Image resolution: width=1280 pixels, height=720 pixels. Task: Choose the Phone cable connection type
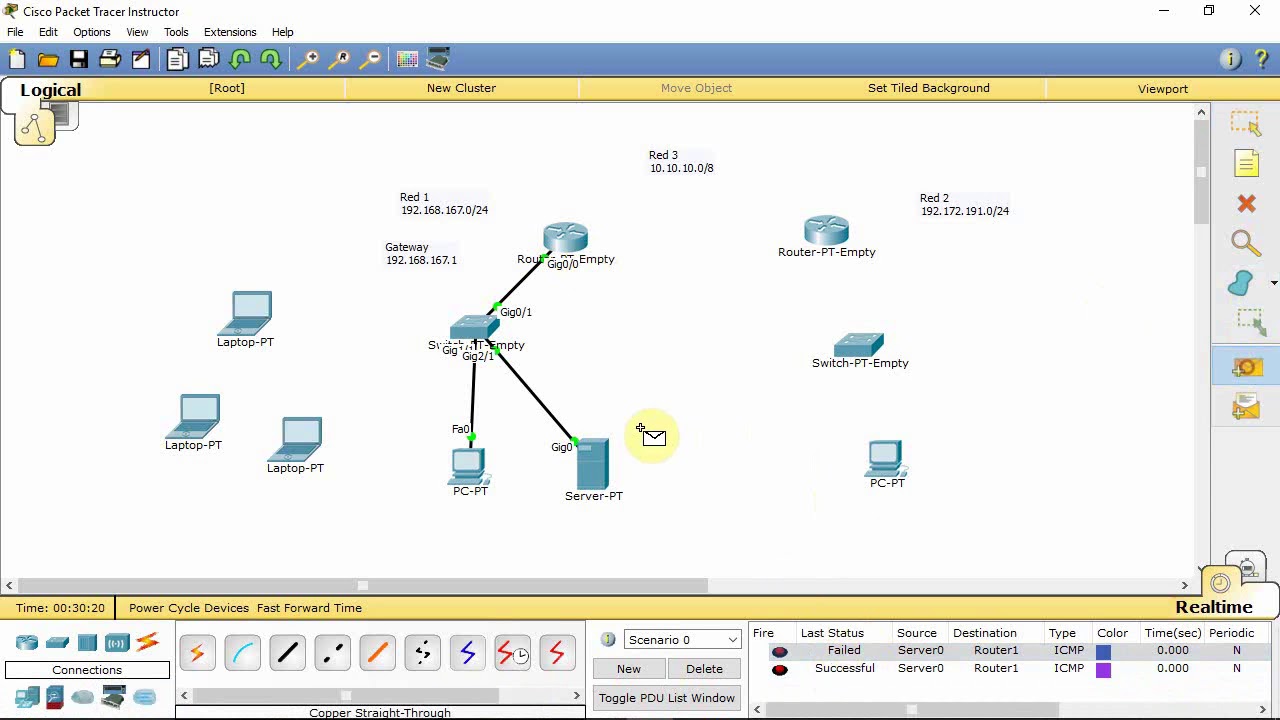[x=422, y=654]
